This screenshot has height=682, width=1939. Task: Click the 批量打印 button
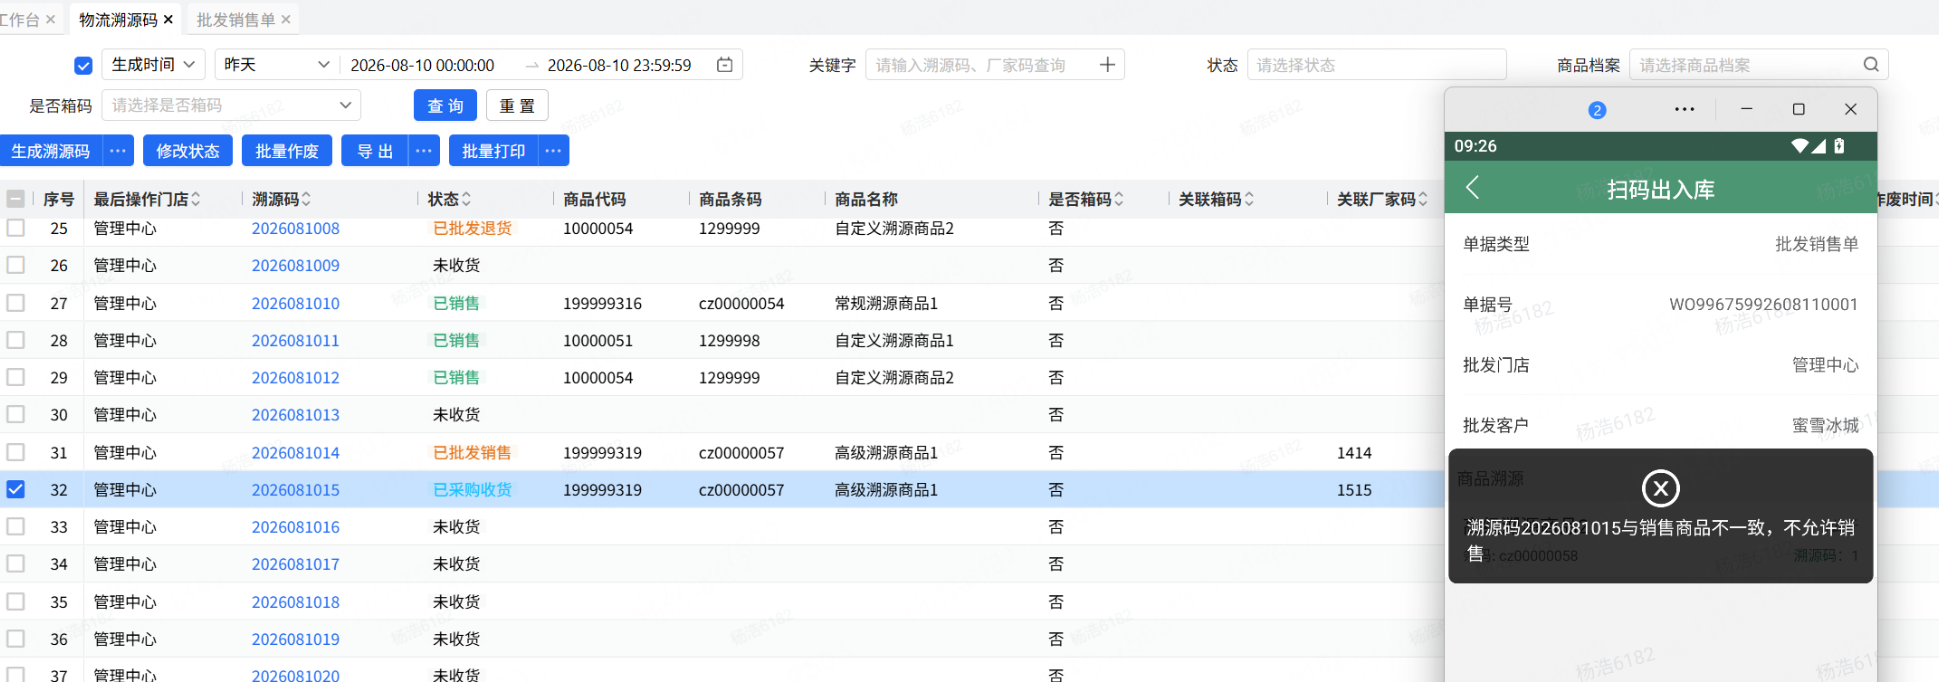coord(493,151)
